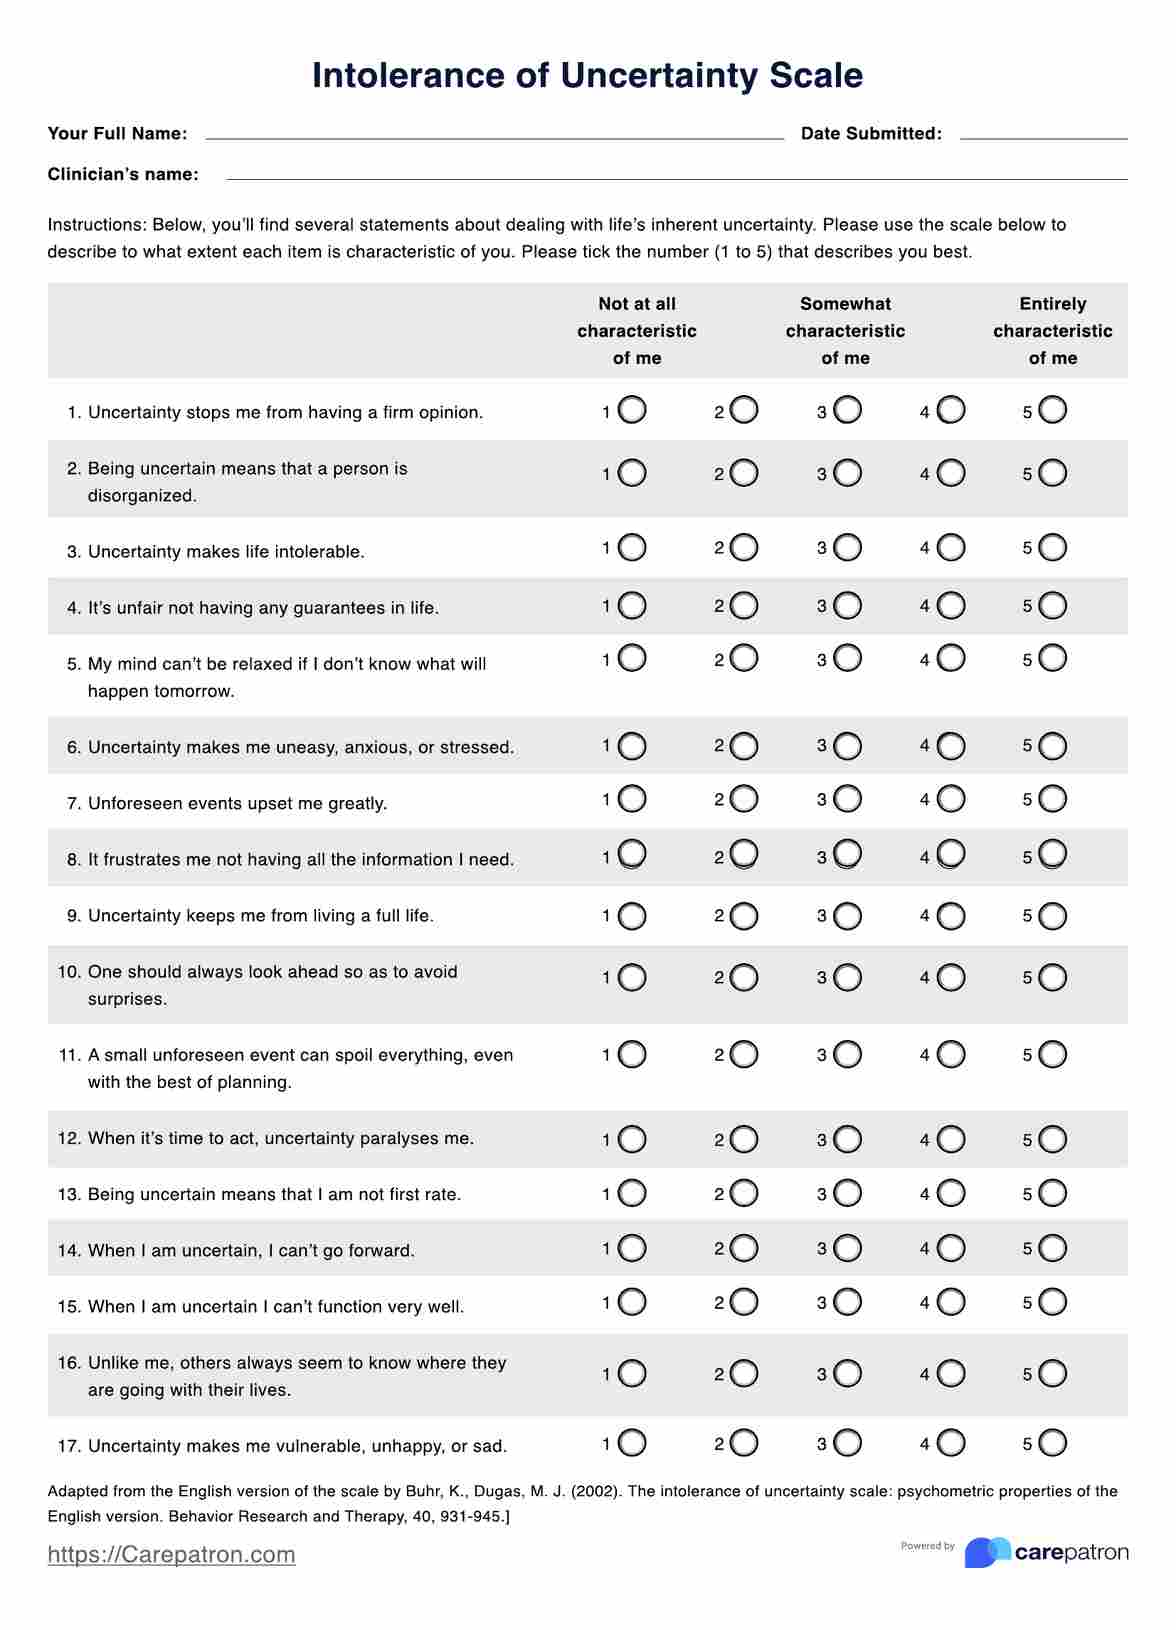This screenshot has height=1630, width=1176.
Task: Mark rating 1 for question 11
Action: pyautogui.click(x=632, y=1054)
